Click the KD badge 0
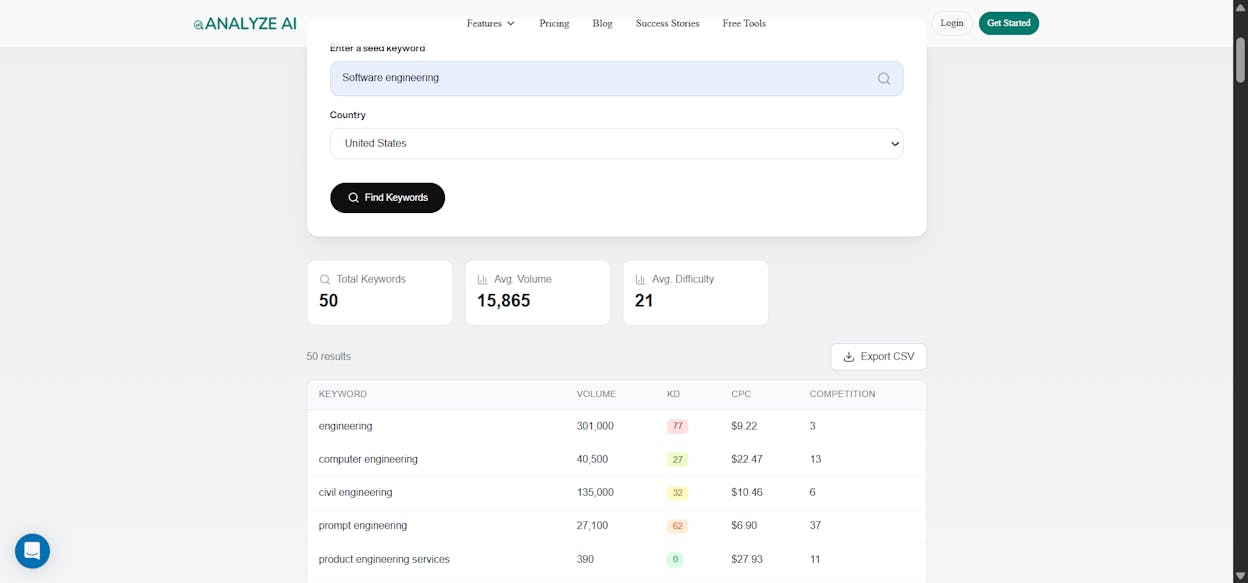Screen dimensions: 1248x583 coord(675,560)
